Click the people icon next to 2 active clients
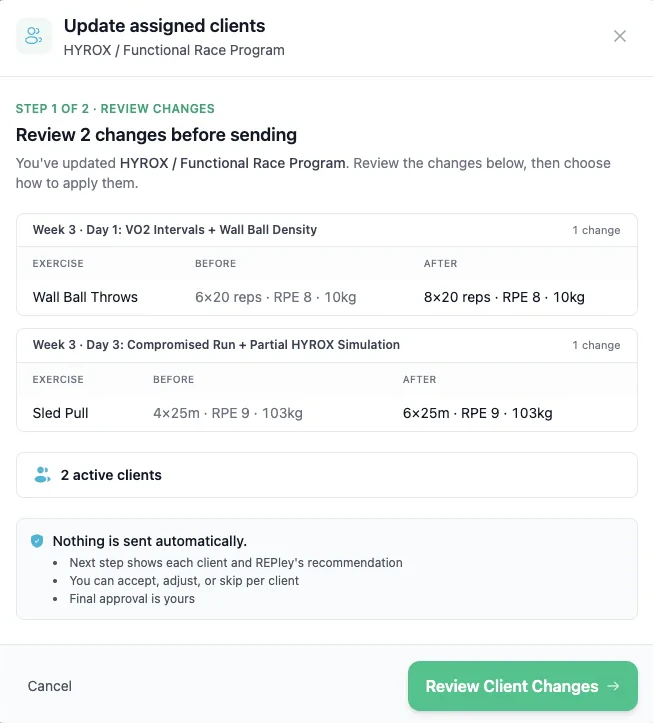Viewport: 653px width, 723px height. 42,475
